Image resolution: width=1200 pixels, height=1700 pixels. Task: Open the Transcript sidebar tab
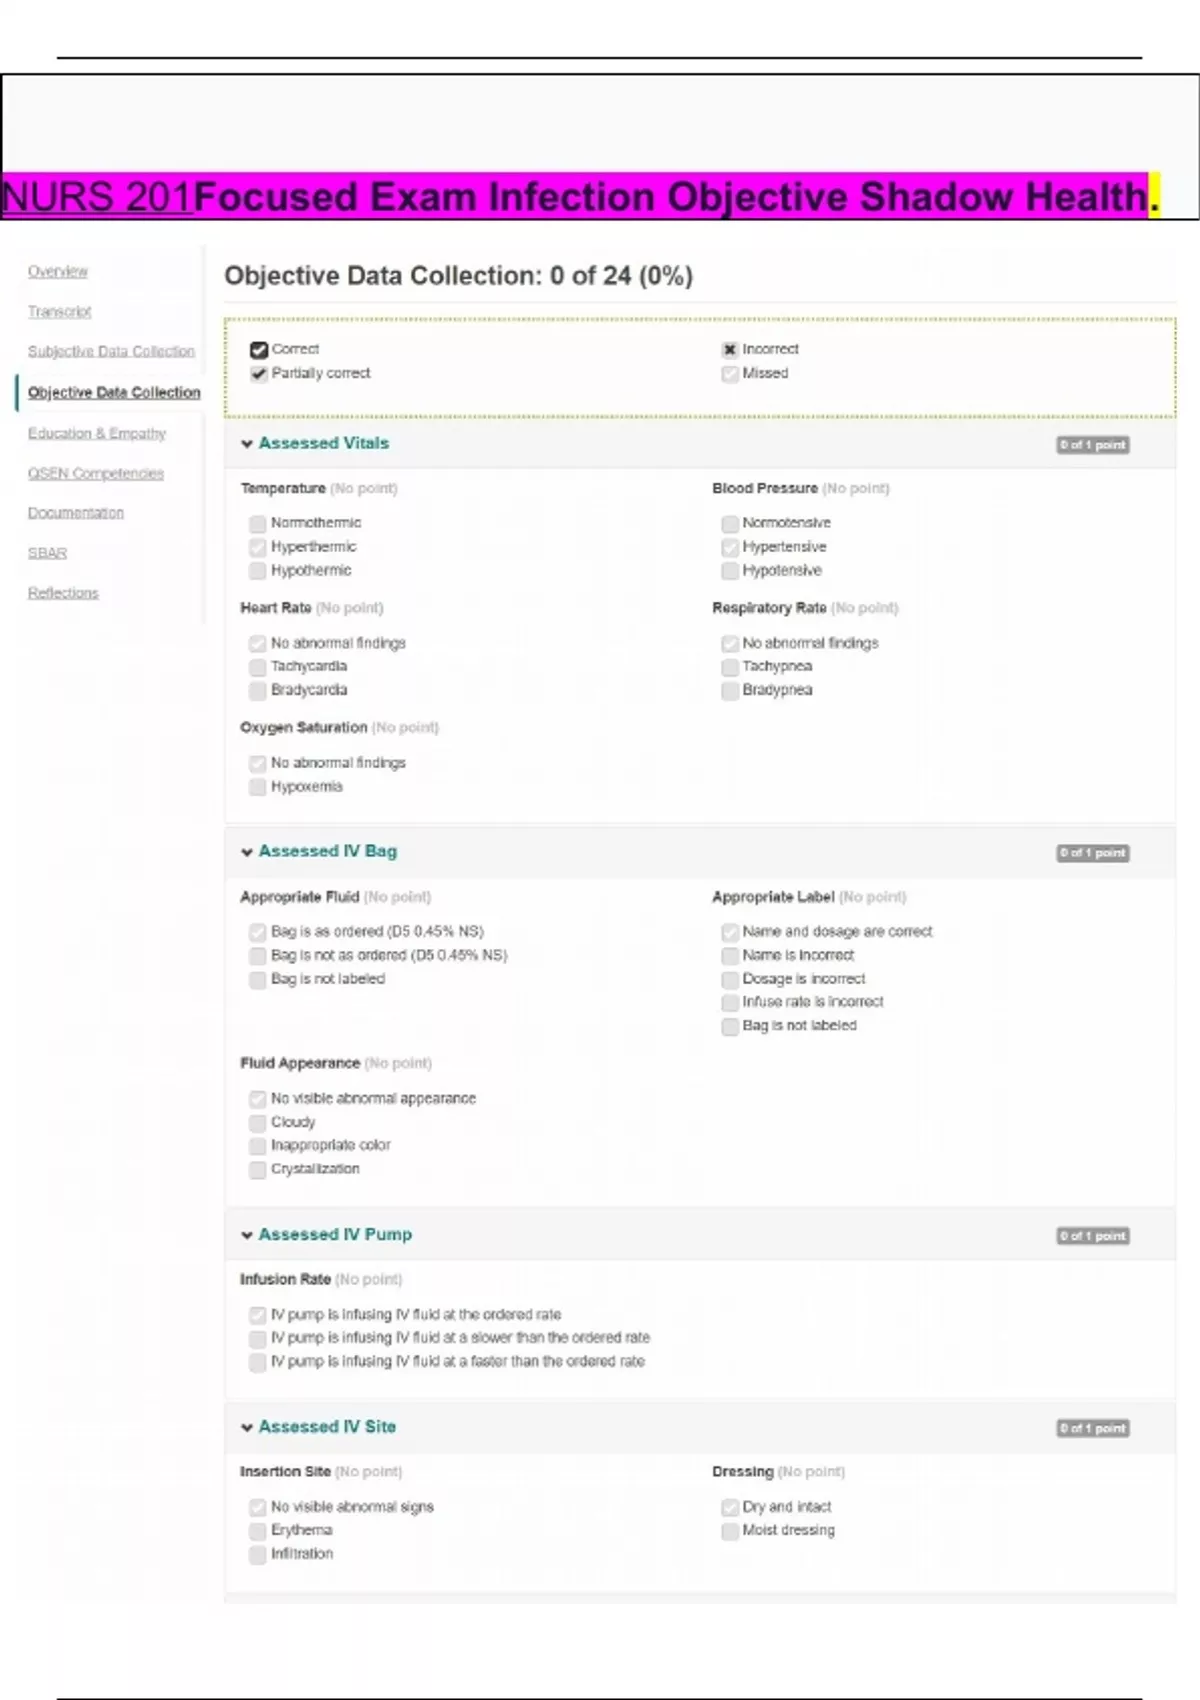coord(59,311)
